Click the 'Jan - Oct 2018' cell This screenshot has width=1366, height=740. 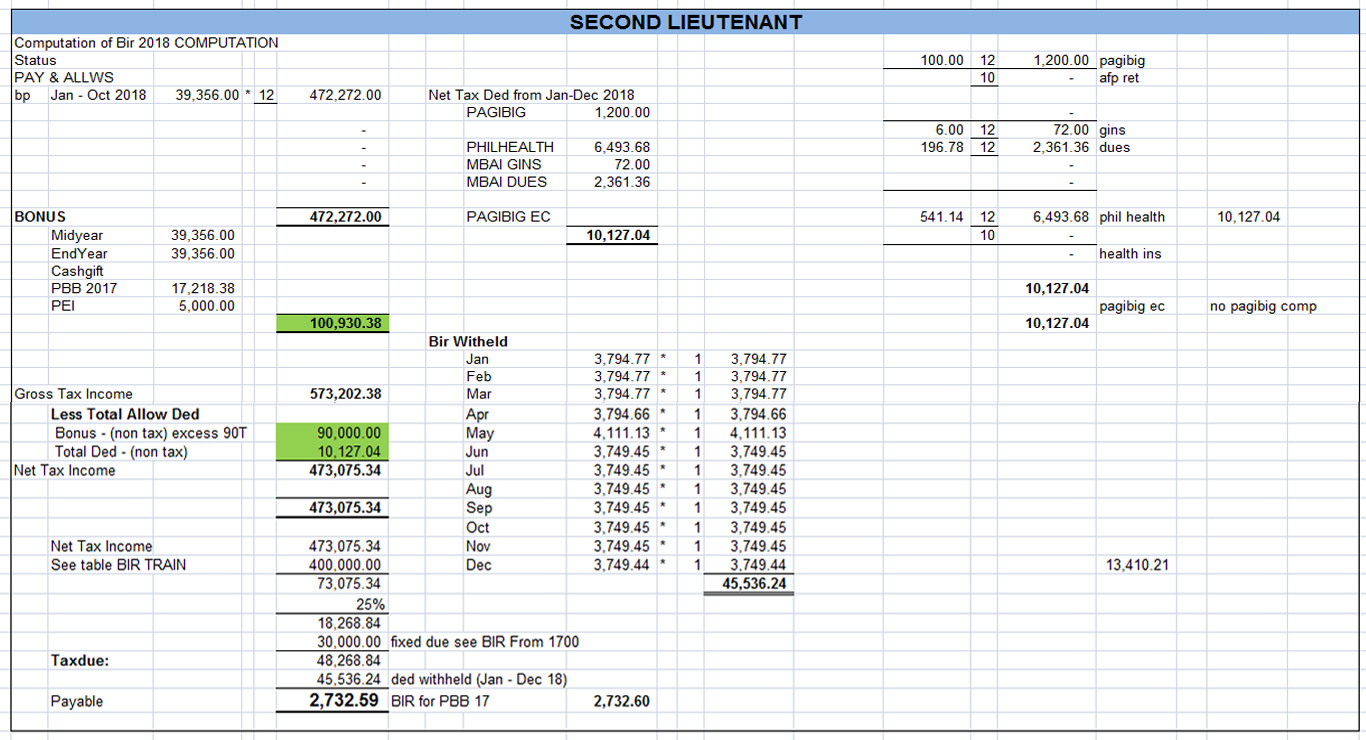click(98, 95)
